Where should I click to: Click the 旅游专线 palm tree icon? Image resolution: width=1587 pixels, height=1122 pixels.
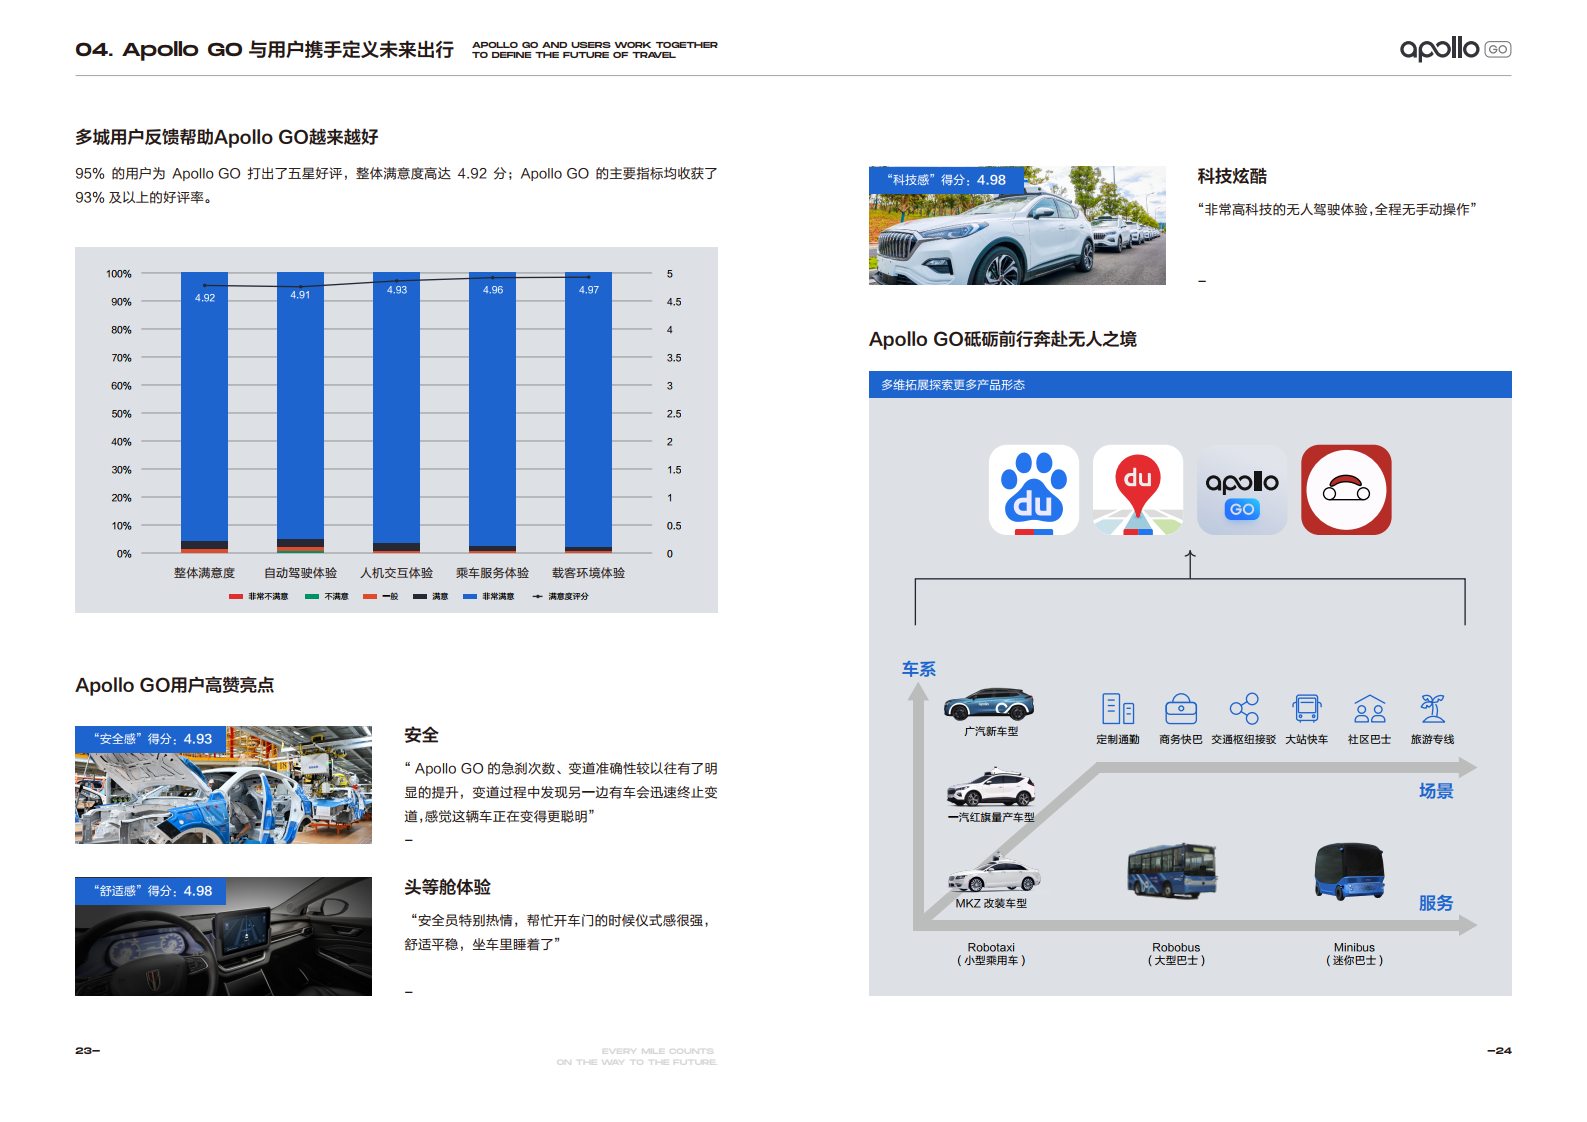pyautogui.click(x=1432, y=708)
